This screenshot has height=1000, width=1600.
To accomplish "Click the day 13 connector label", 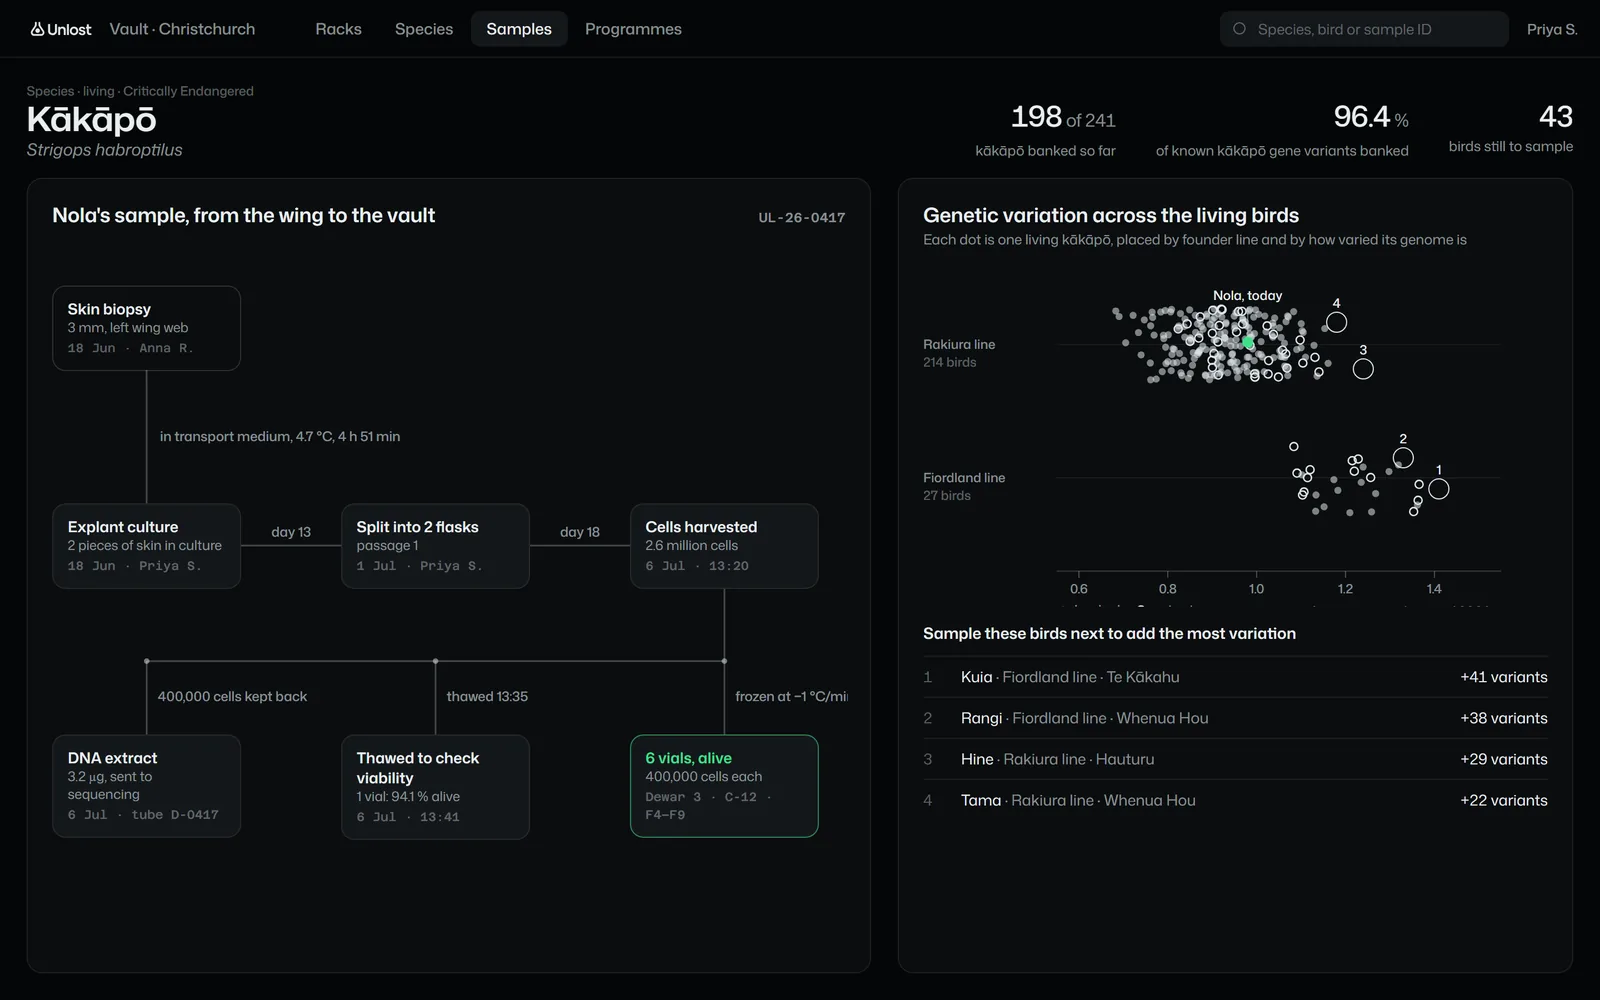I will click(291, 532).
